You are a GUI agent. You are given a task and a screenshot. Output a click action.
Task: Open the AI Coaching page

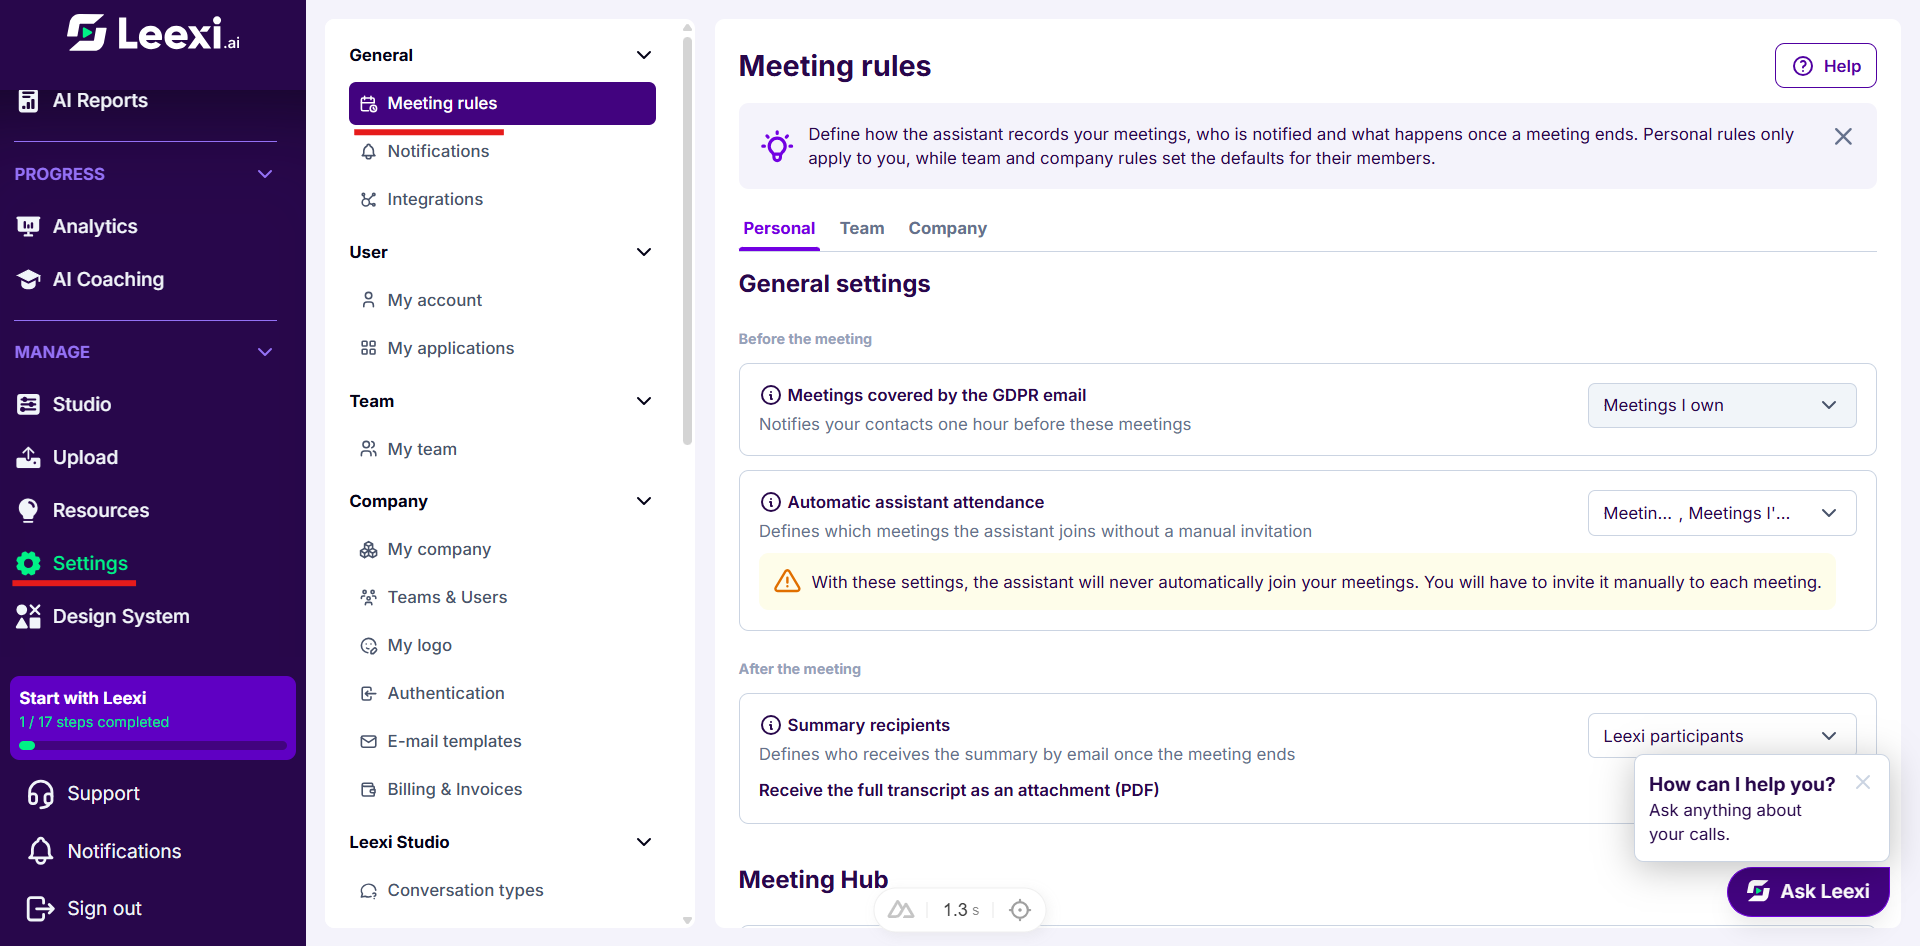(x=90, y=280)
